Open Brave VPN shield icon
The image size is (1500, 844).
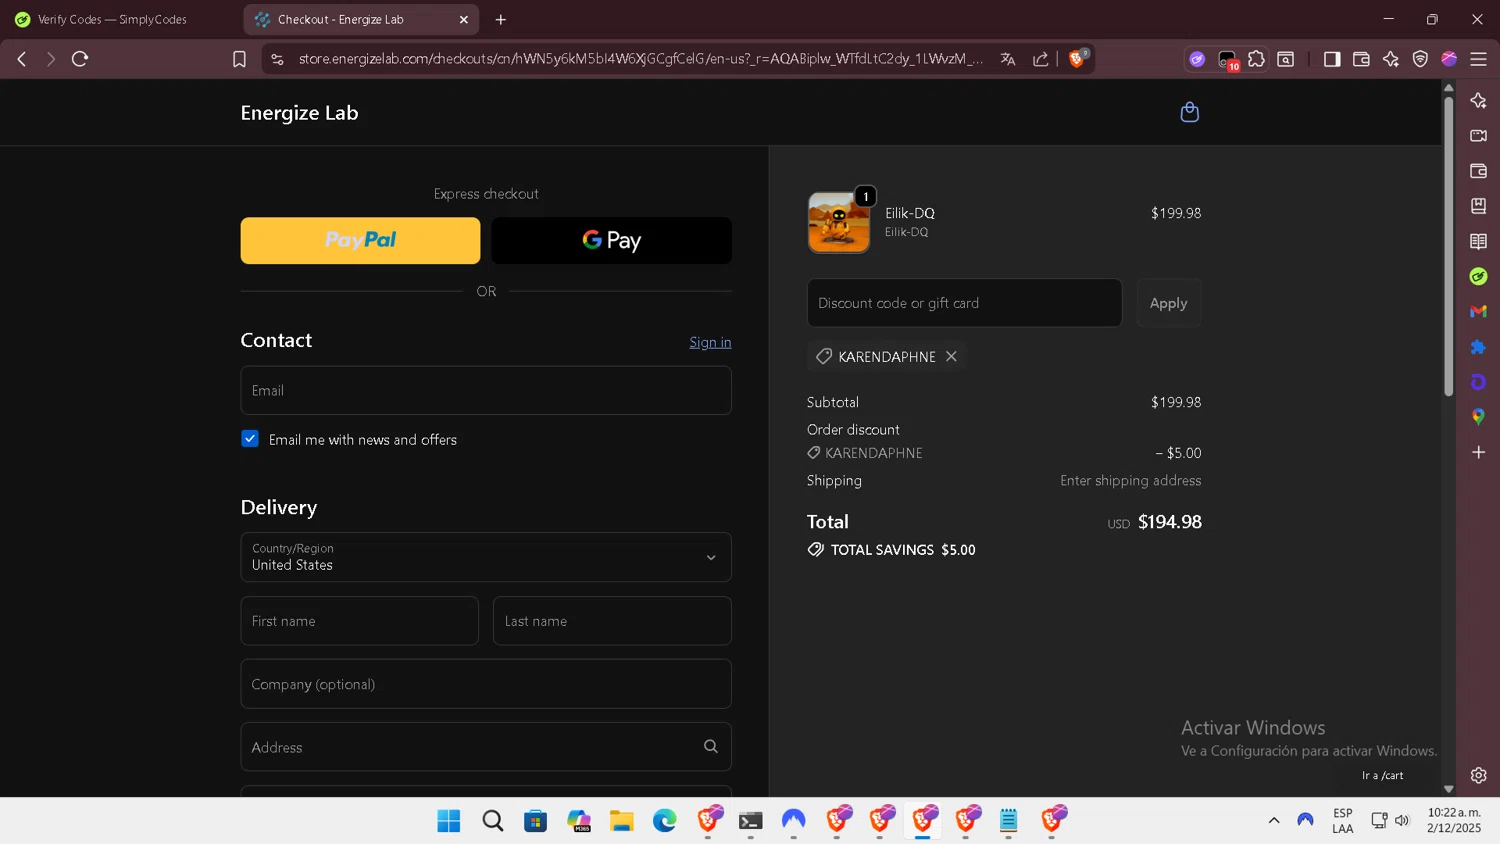tap(1420, 59)
